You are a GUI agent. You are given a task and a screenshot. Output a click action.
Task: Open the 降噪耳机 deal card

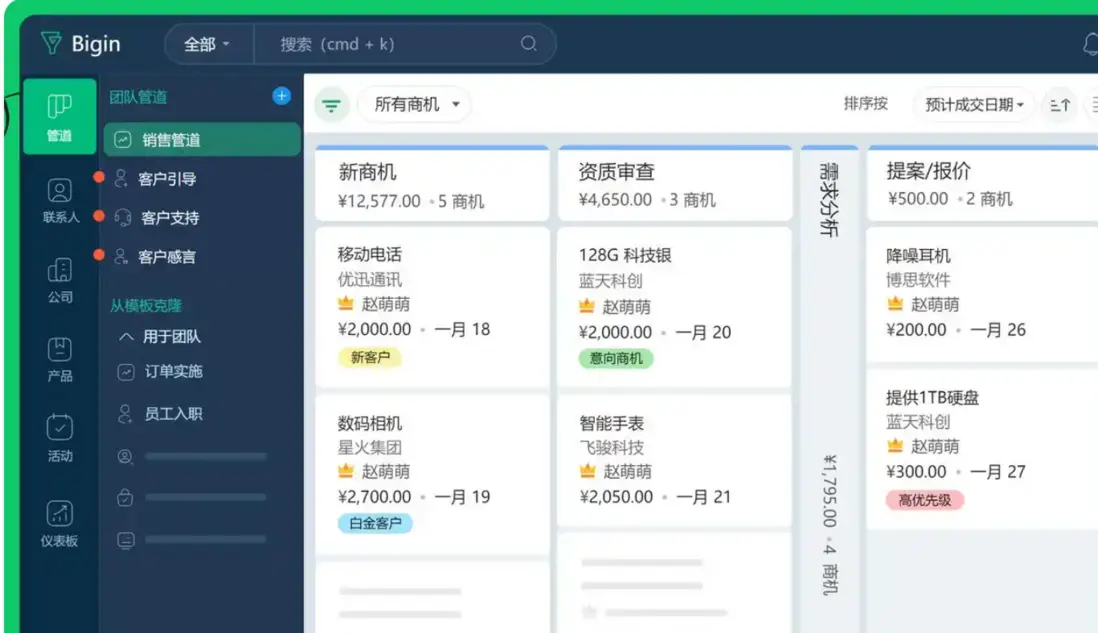[x=982, y=294]
